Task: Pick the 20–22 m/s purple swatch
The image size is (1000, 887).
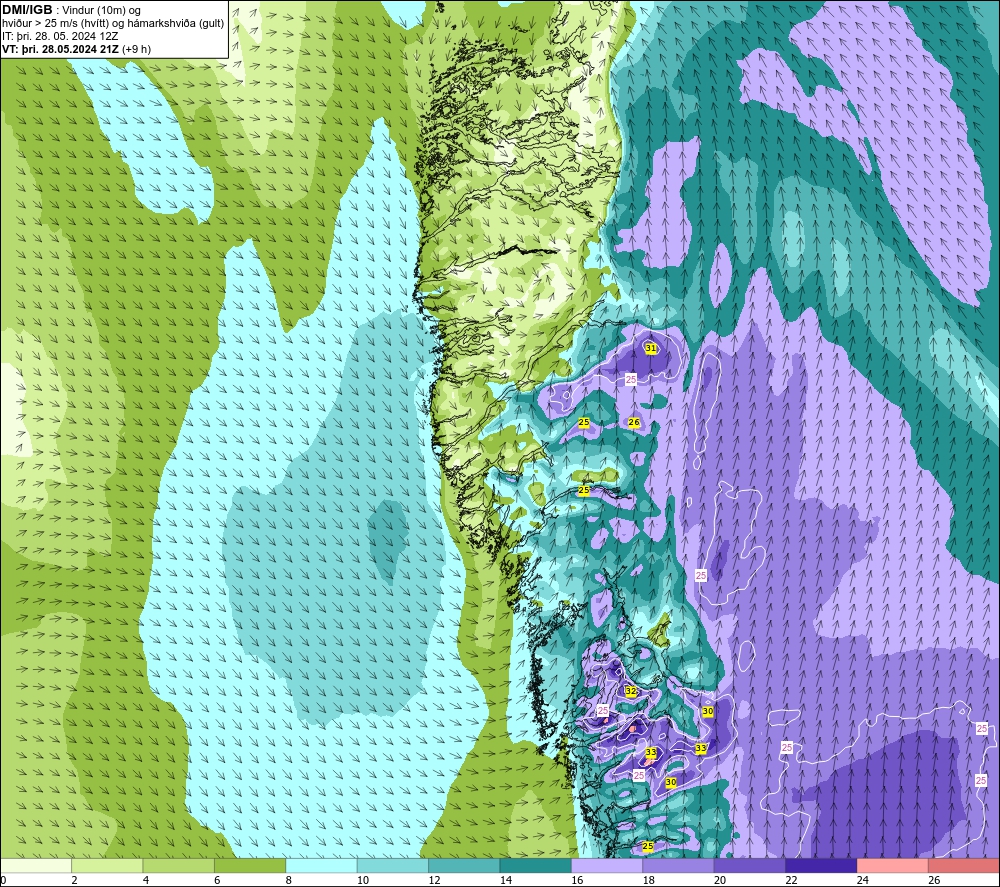Action: pyautogui.click(x=750, y=865)
